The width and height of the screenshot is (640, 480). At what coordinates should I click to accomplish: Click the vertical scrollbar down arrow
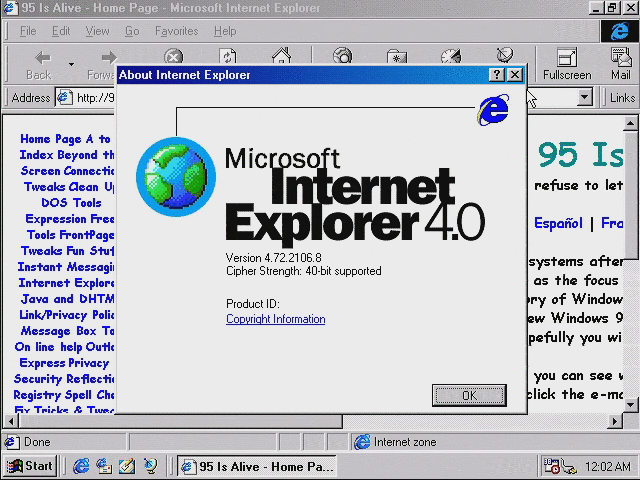pyautogui.click(x=630, y=405)
